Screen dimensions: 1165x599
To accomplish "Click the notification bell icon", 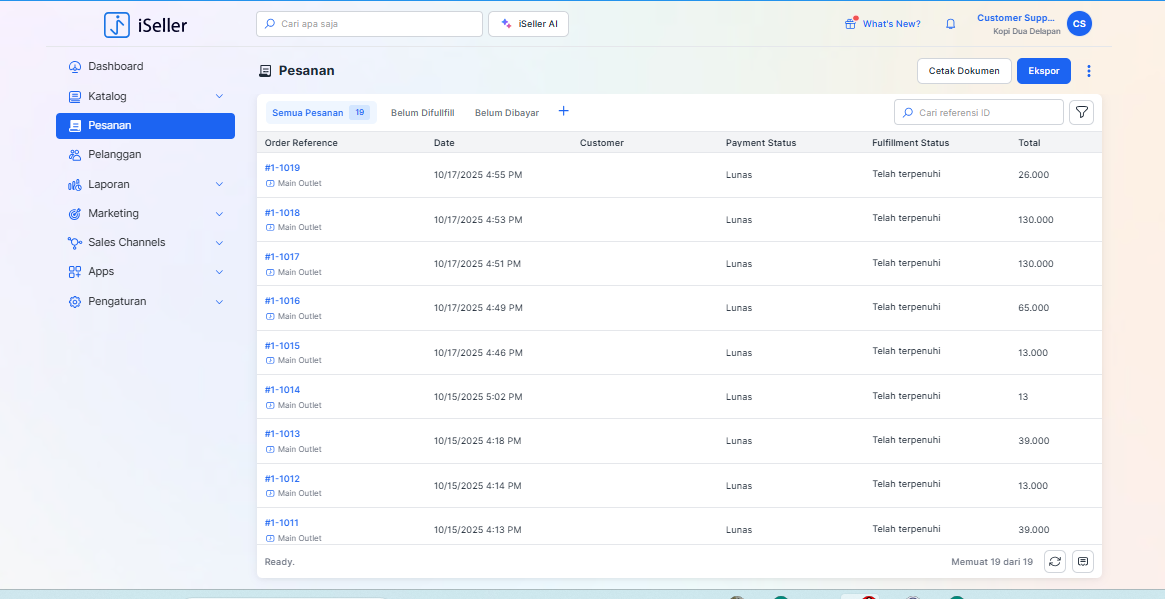I will coord(950,24).
